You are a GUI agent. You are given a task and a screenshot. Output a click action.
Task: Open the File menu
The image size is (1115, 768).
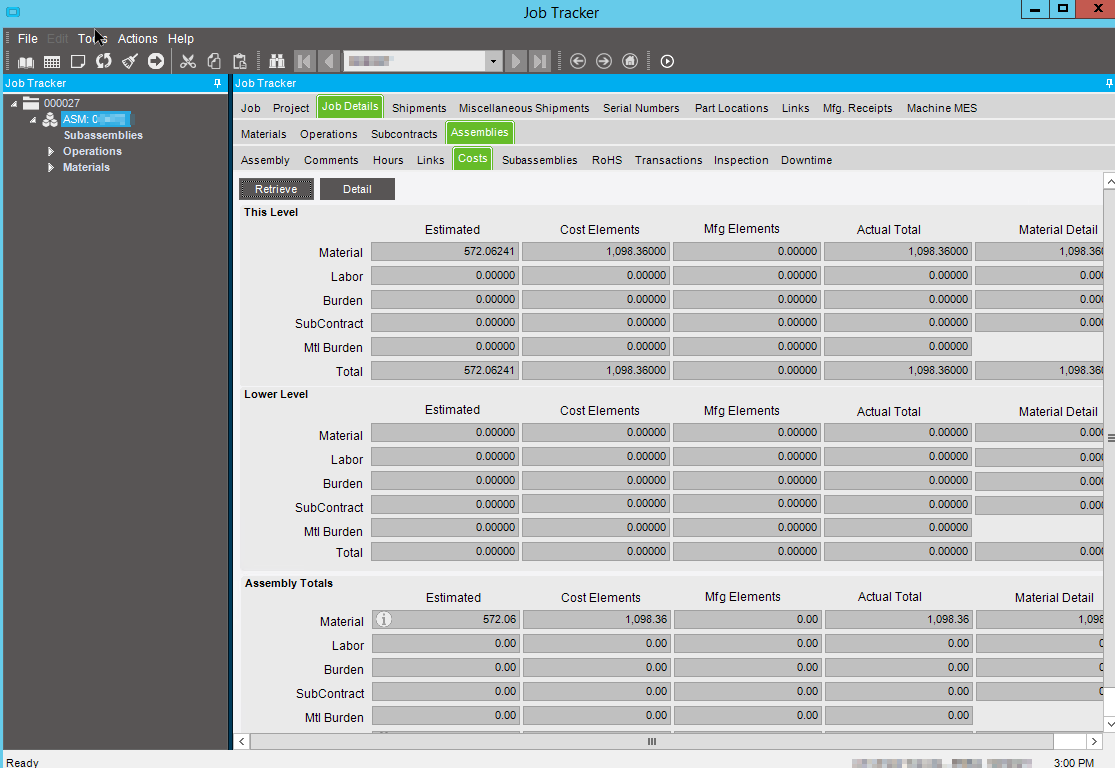pos(28,38)
